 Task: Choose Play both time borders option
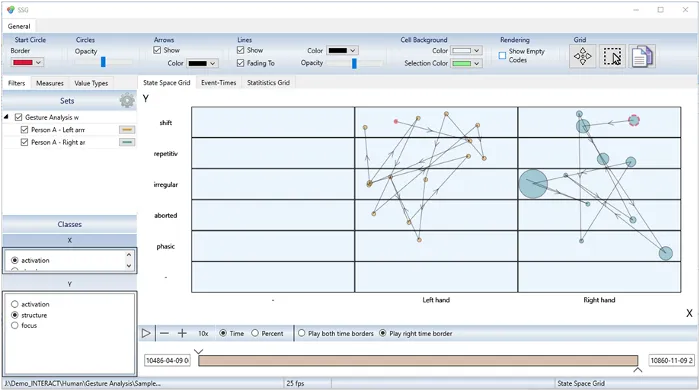[302, 333]
